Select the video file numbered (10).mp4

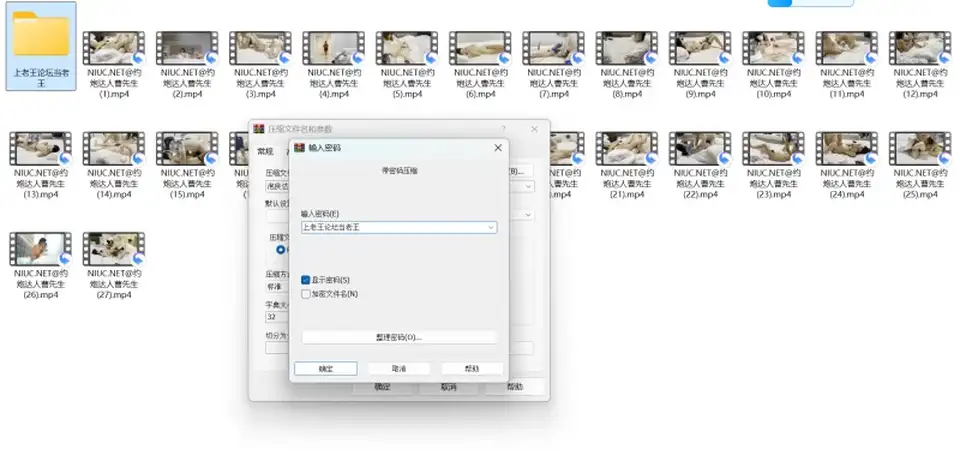click(774, 65)
